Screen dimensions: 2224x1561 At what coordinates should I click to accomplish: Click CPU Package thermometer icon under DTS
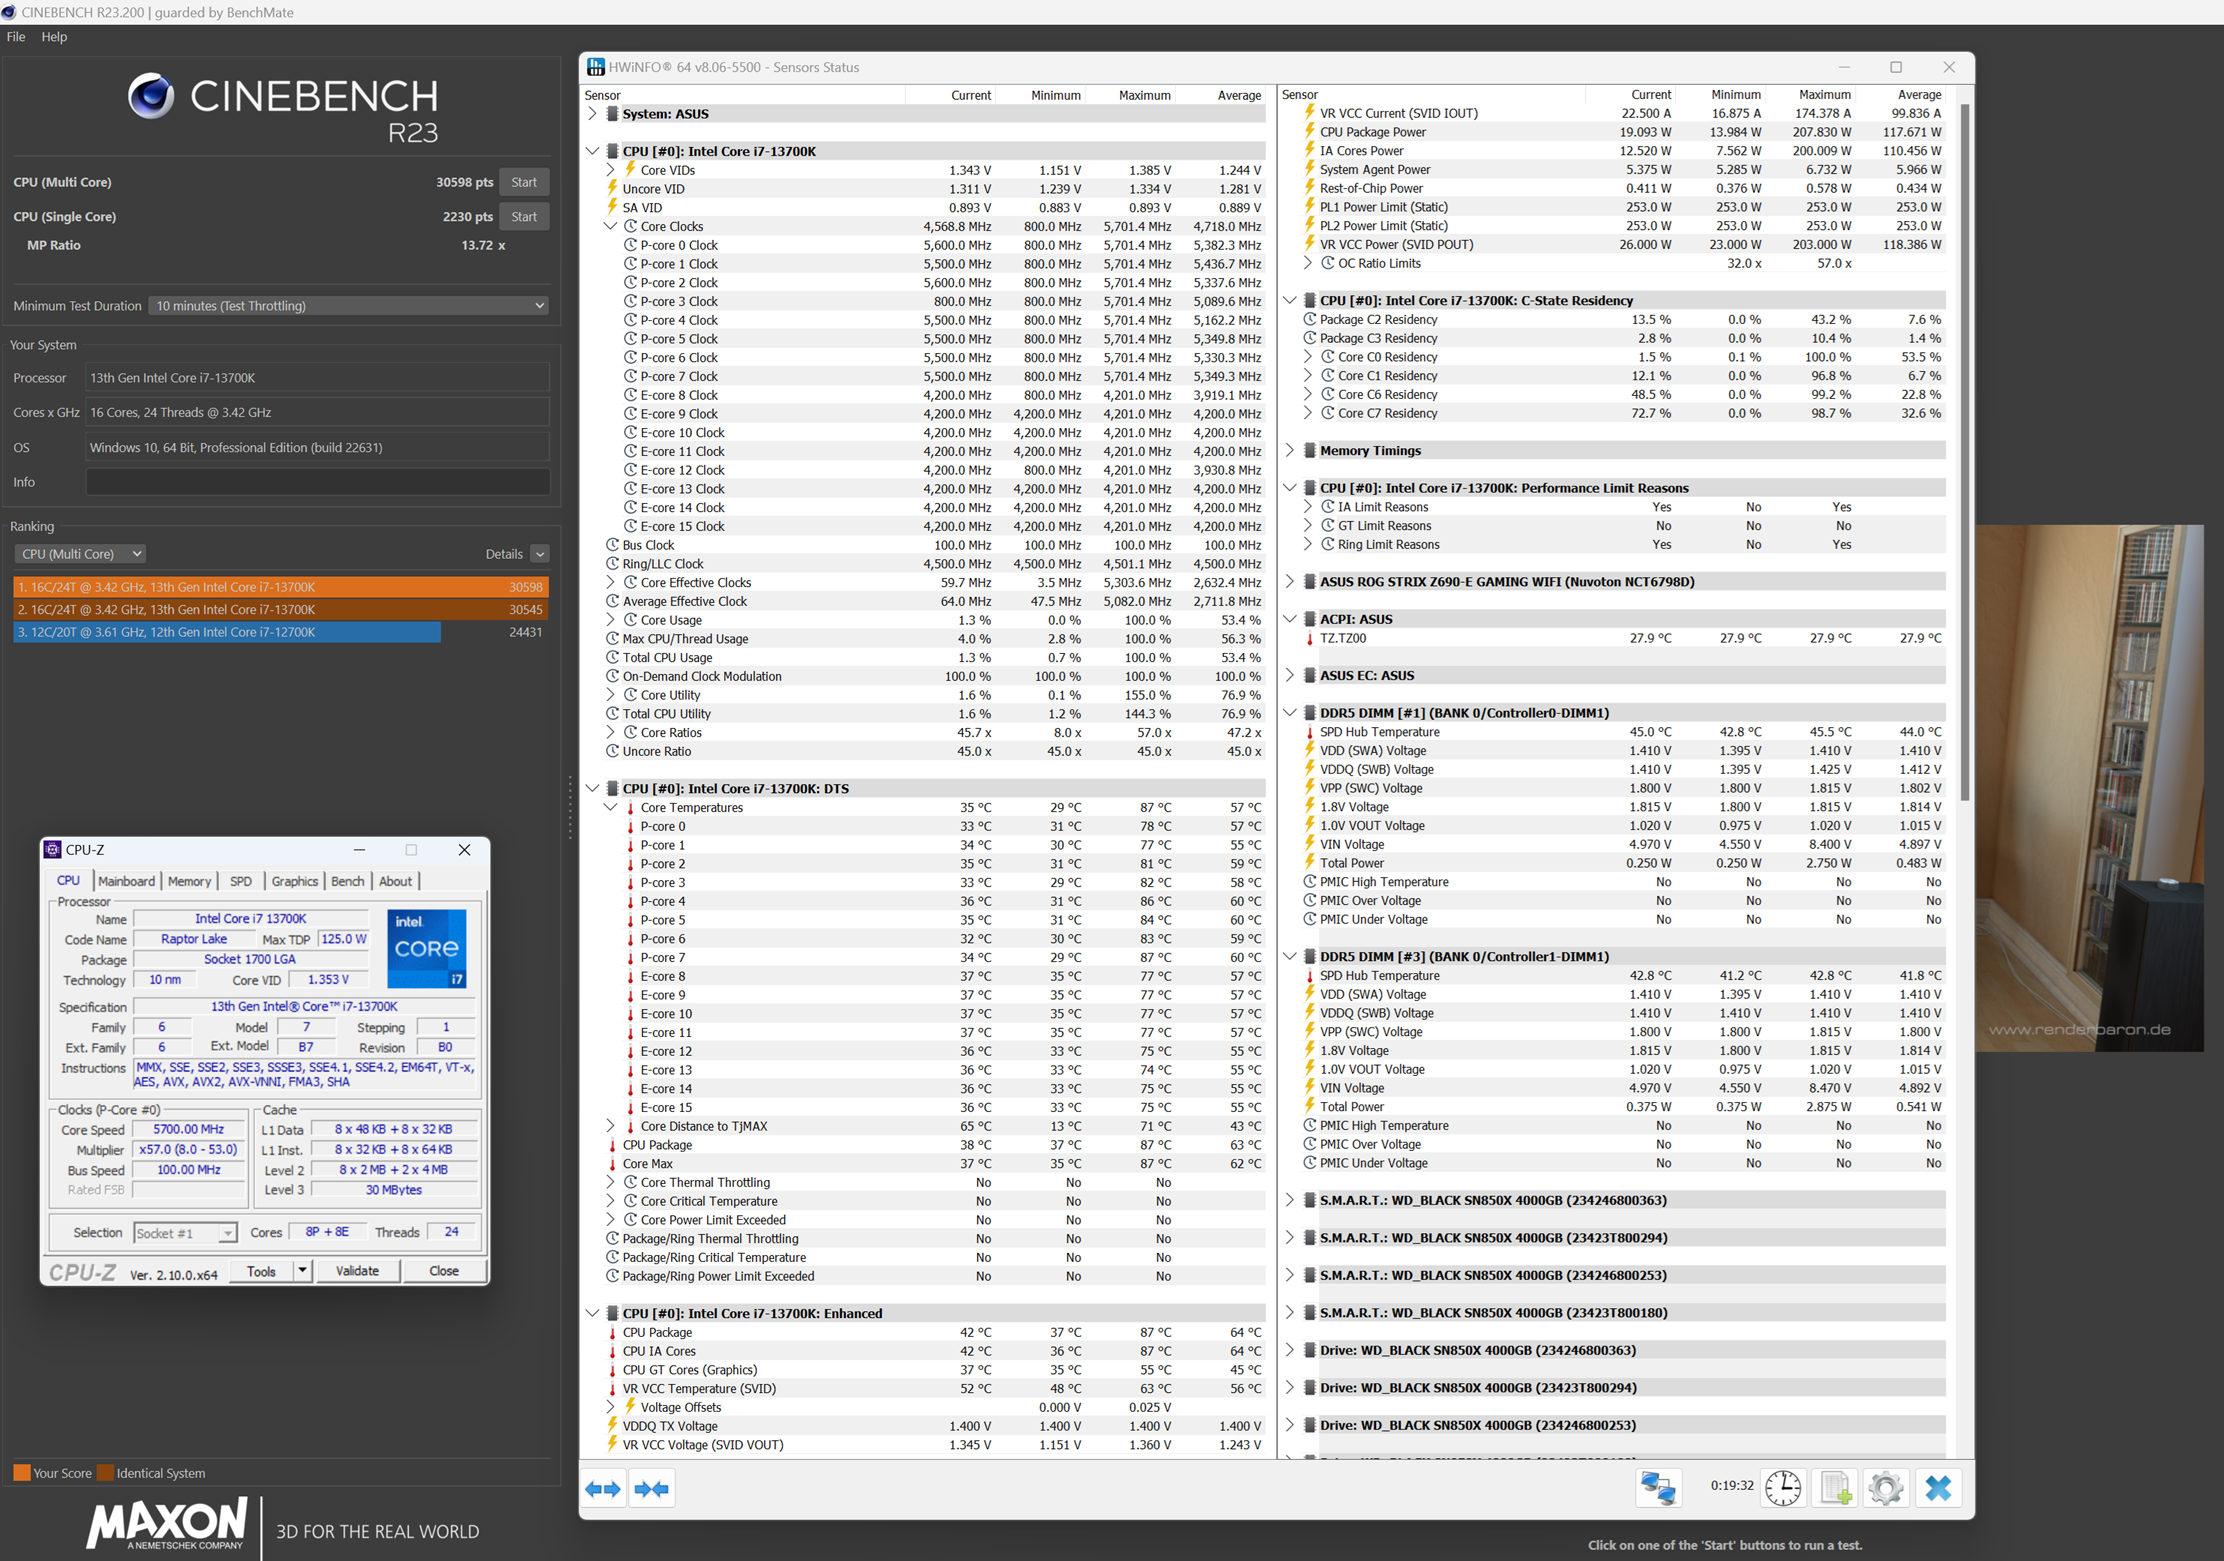pyautogui.click(x=612, y=1145)
